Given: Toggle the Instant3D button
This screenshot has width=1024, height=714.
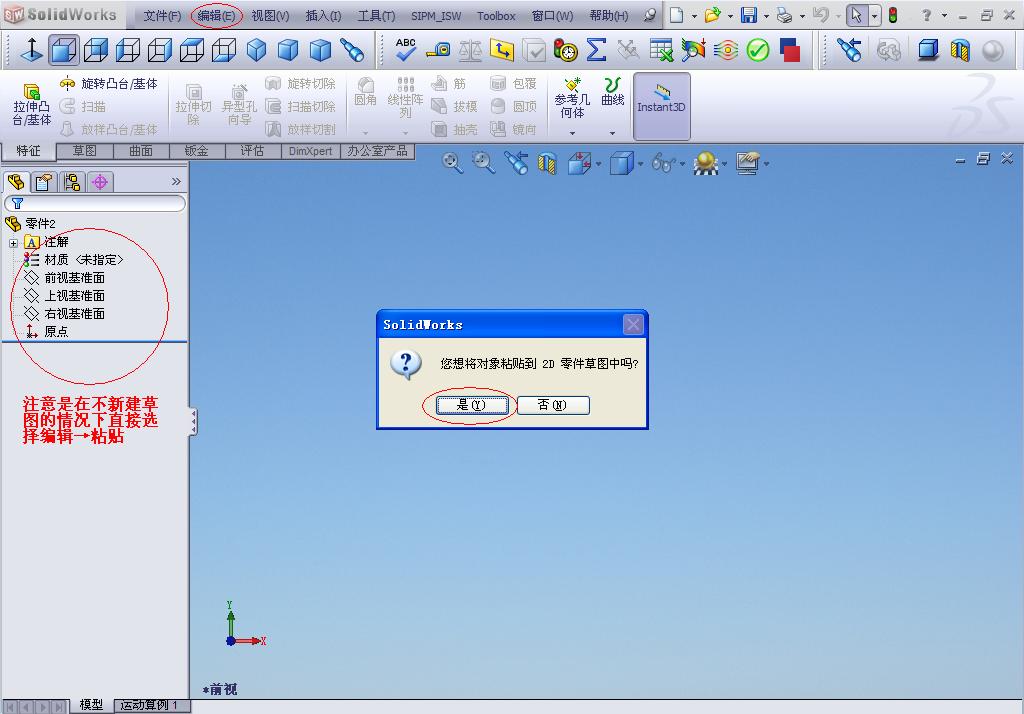Looking at the screenshot, I should pyautogui.click(x=662, y=106).
